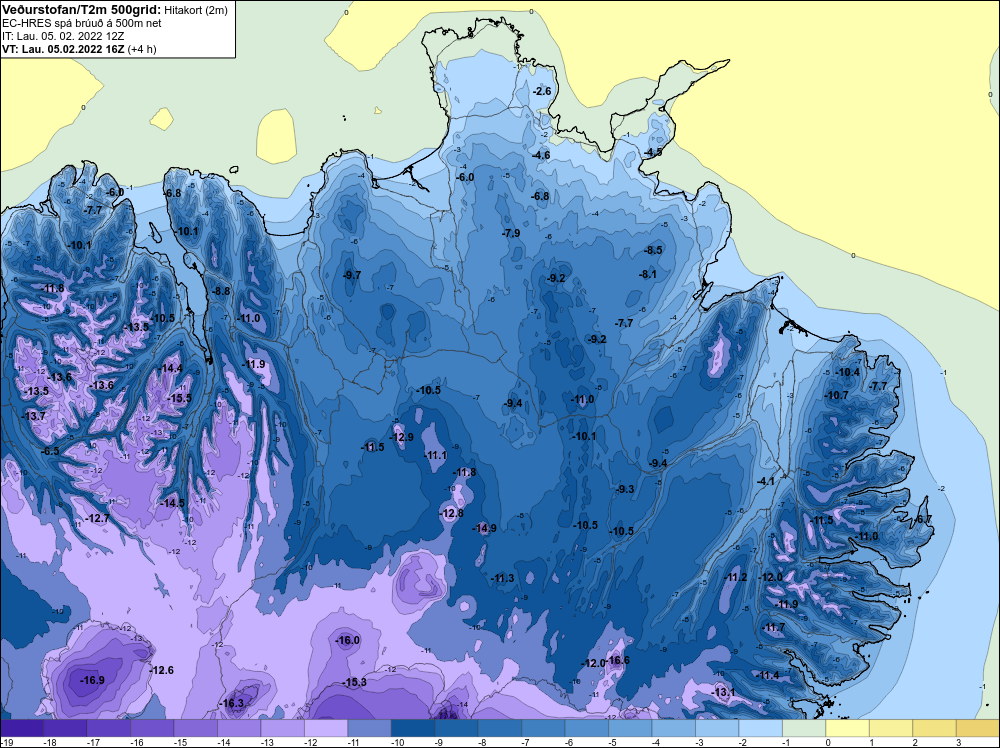Viewport: 1000px width, 748px height.
Task: Click the -11.2 temperature label
Action: [x=735, y=577]
